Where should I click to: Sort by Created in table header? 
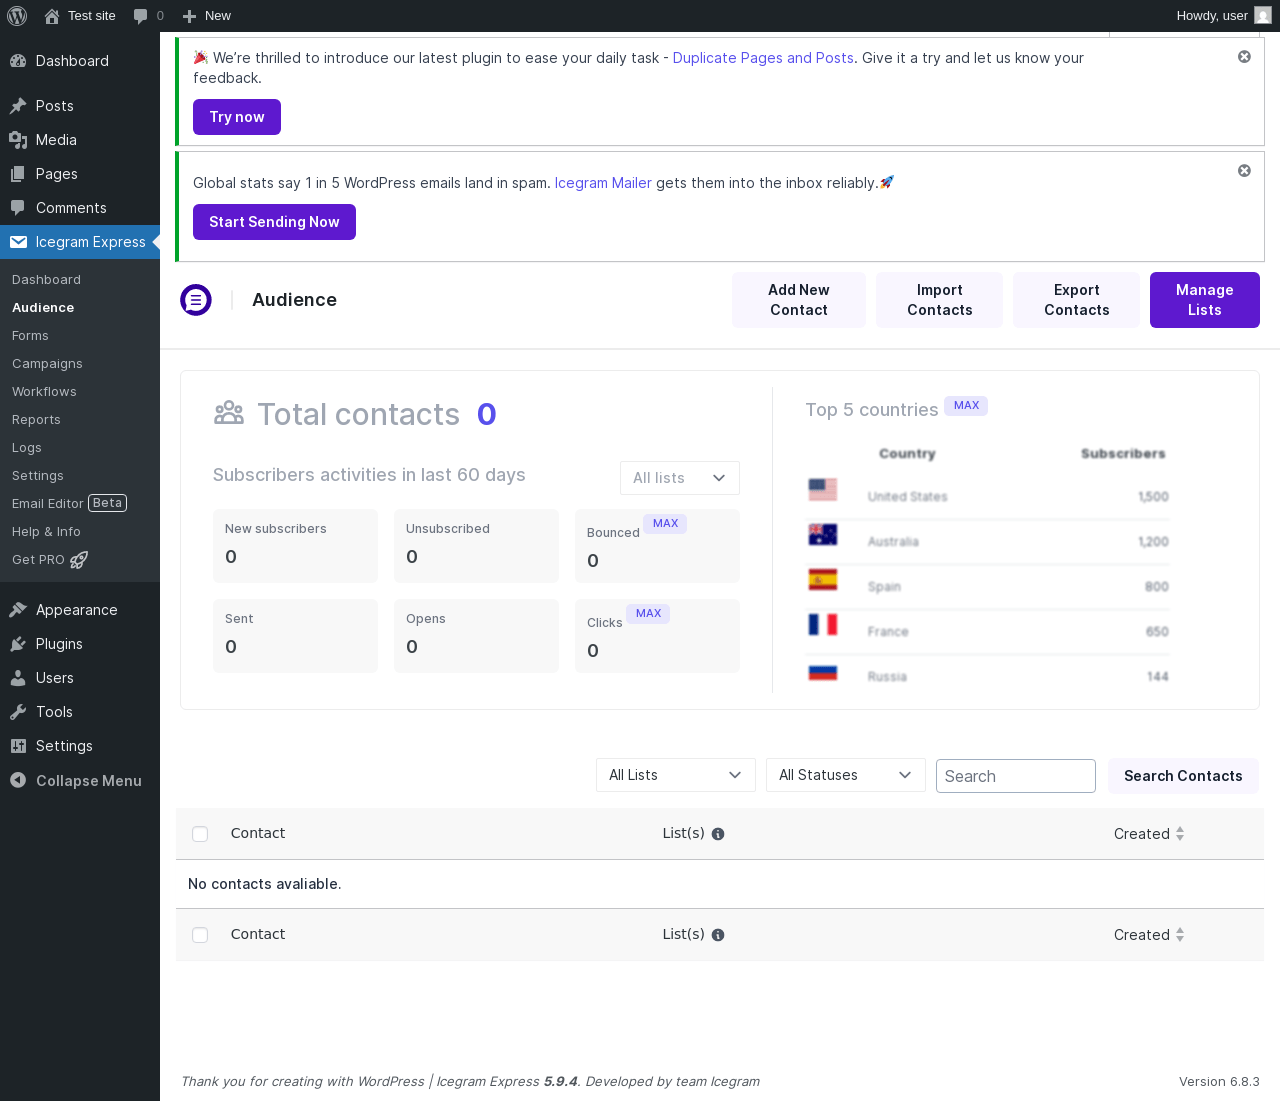point(1149,834)
